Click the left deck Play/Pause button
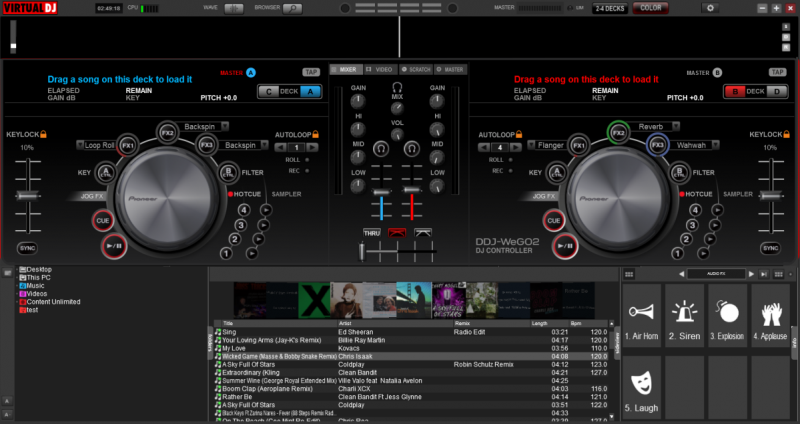Image resolution: width=800 pixels, height=424 pixels. pyautogui.click(x=114, y=246)
